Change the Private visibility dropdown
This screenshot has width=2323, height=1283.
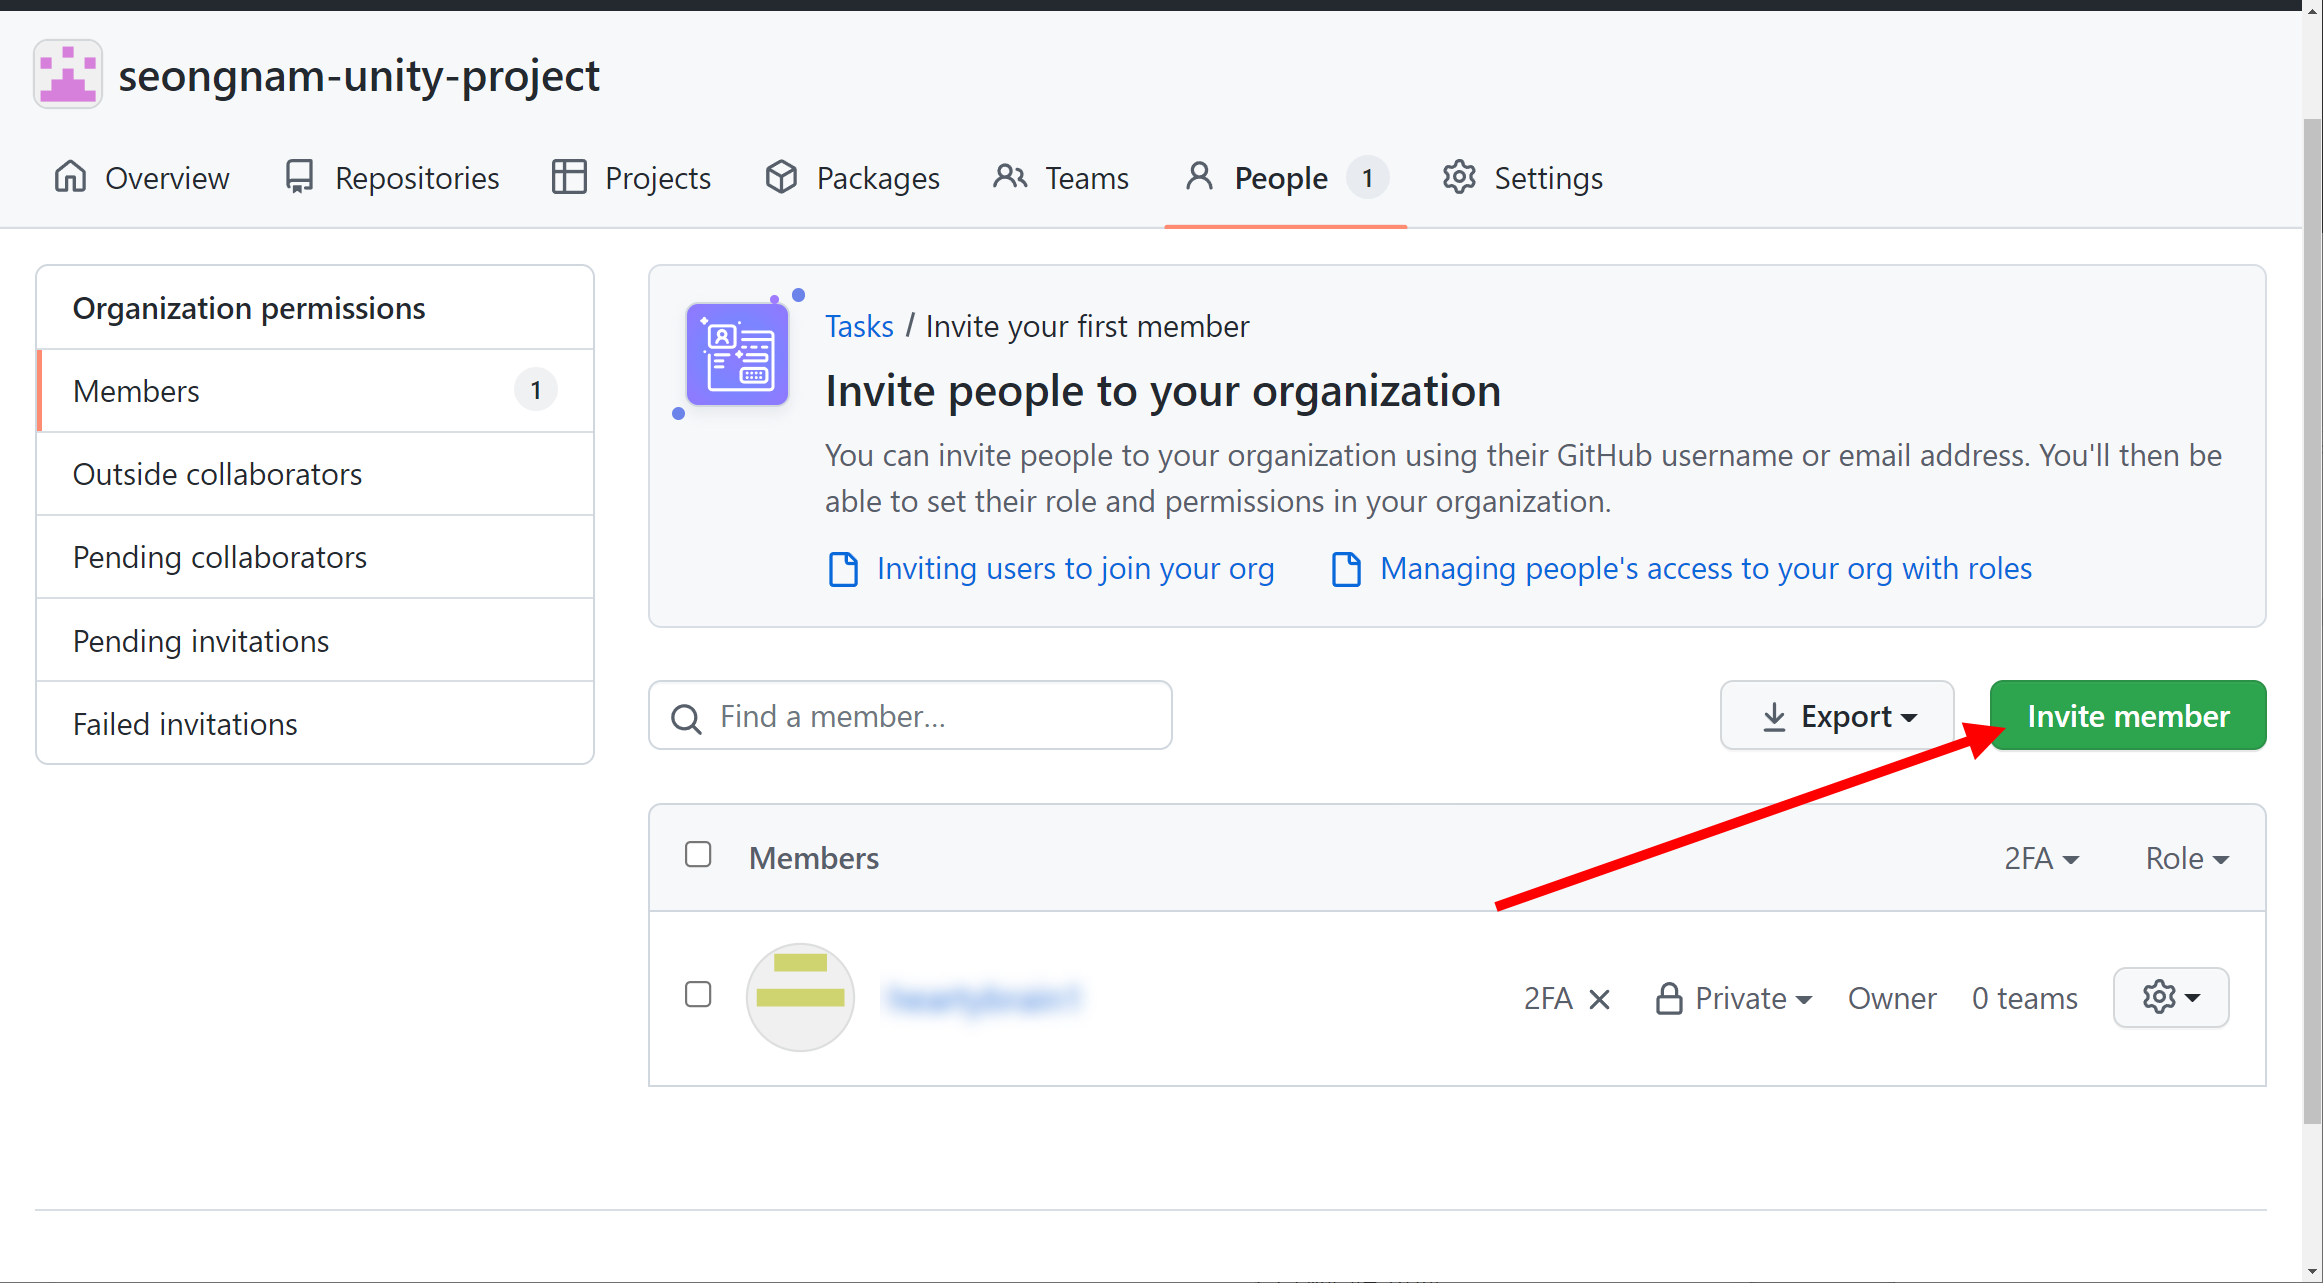click(1735, 999)
